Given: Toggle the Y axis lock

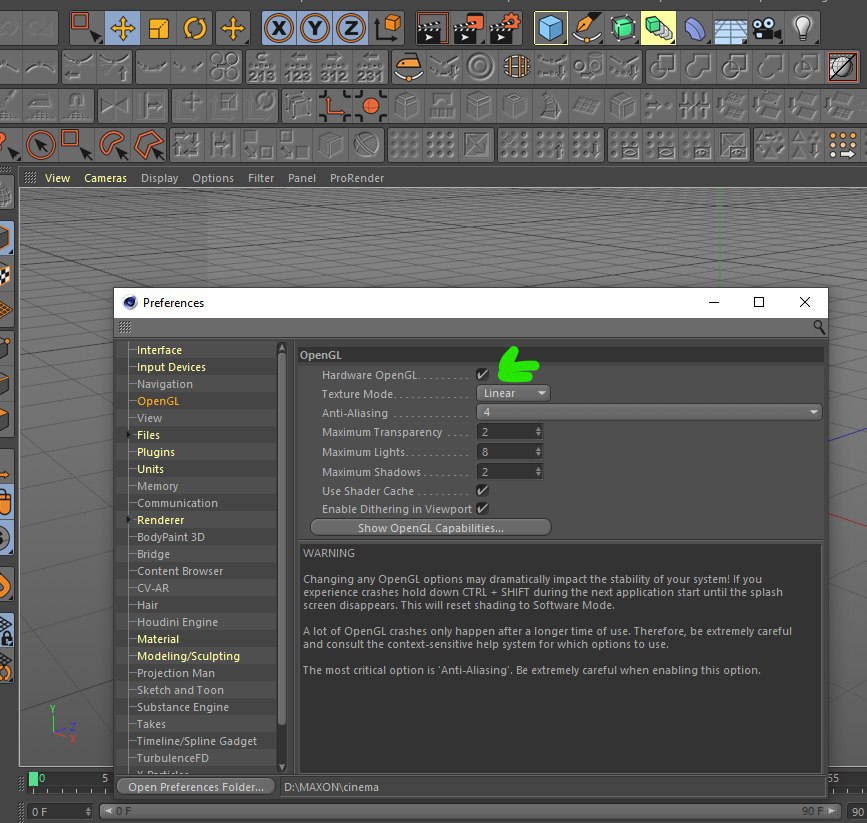Looking at the screenshot, I should pos(315,27).
